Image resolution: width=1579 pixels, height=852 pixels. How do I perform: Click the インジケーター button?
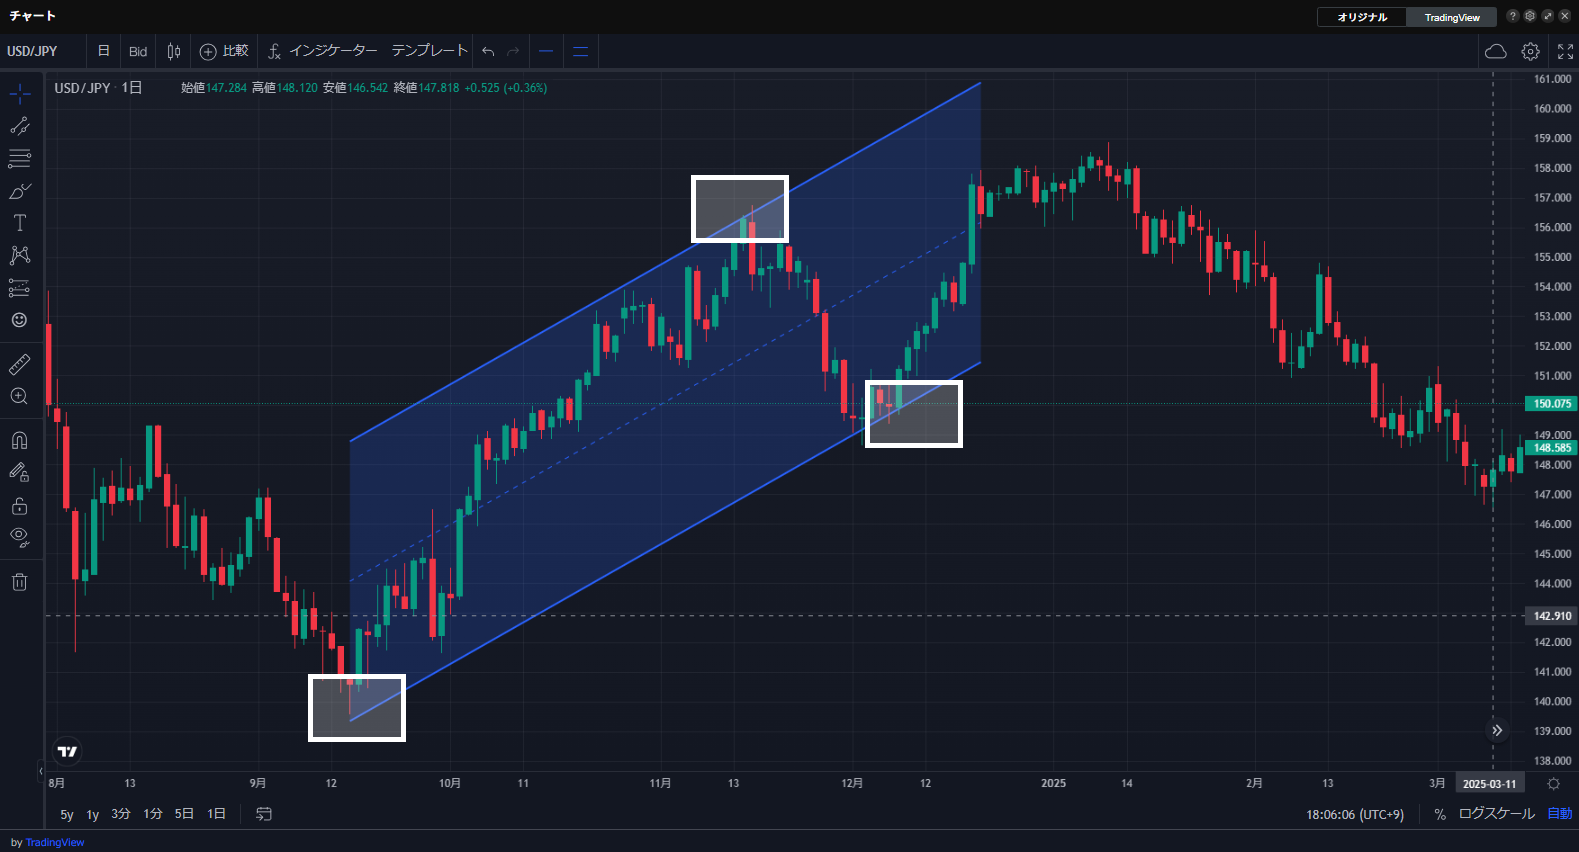(323, 51)
